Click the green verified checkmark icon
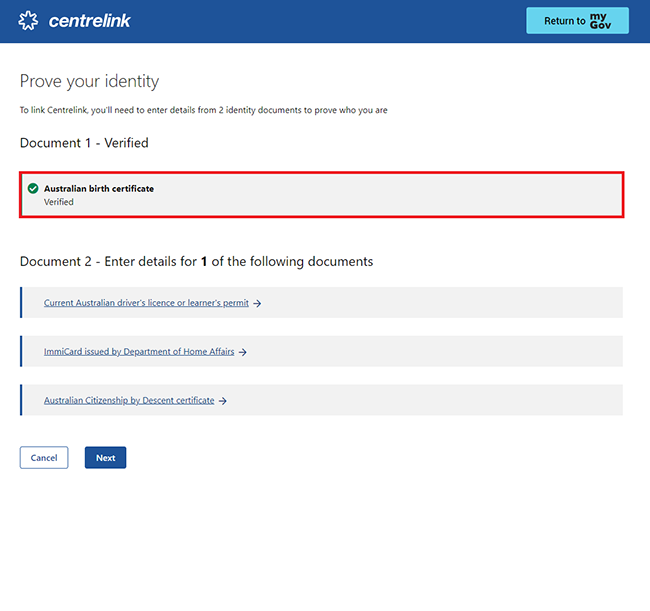This screenshot has height=611, width=650. click(33, 188)
